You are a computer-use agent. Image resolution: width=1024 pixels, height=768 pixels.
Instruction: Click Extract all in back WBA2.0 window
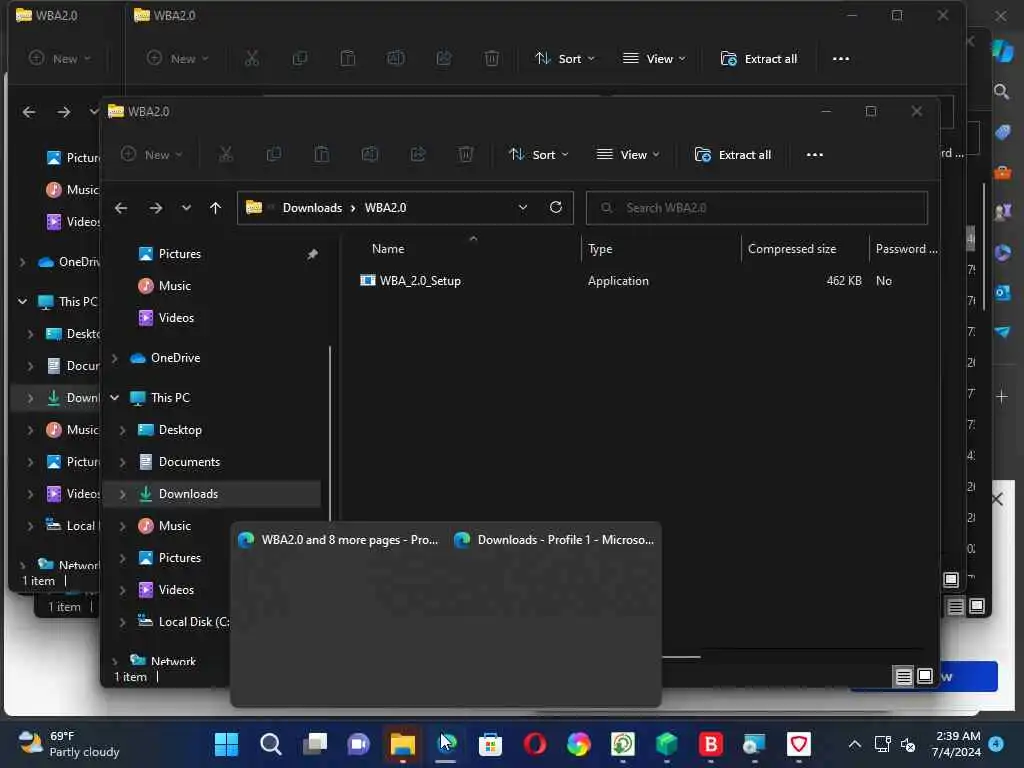coord(759,59)
